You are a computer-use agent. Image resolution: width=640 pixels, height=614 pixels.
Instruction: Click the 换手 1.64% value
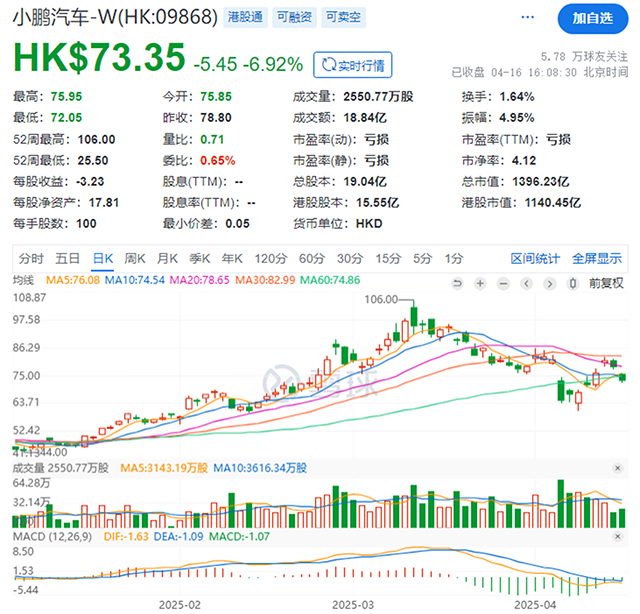click(x=517, y=97)
